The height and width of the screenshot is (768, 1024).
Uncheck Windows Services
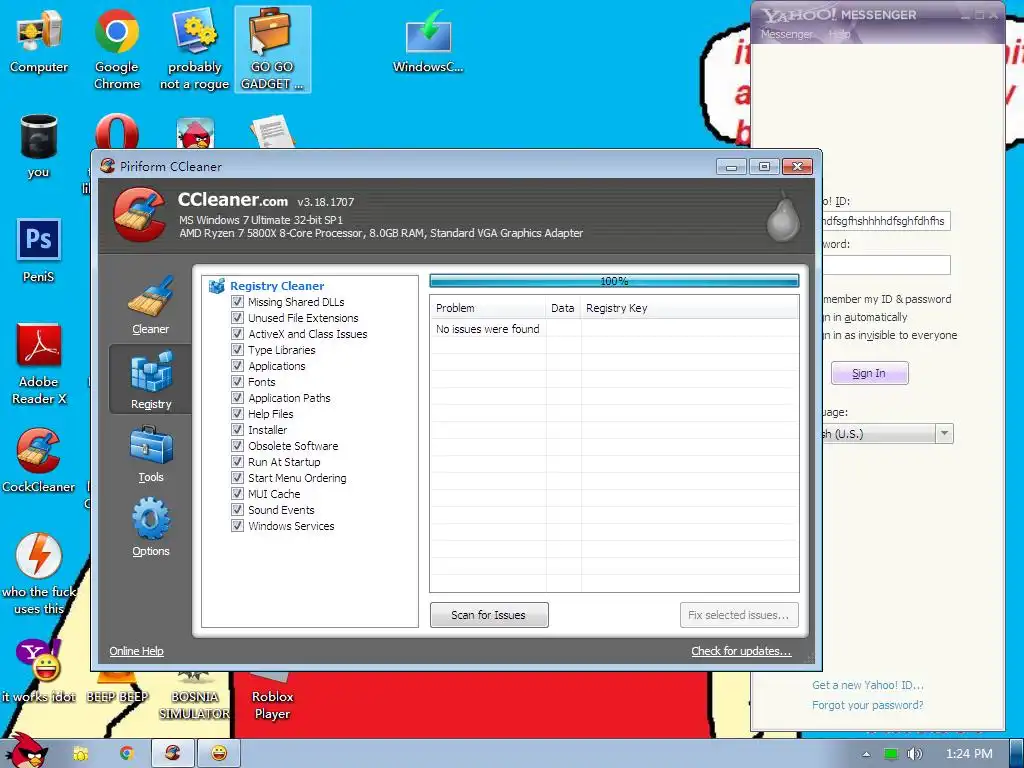[x=238, y=526]
